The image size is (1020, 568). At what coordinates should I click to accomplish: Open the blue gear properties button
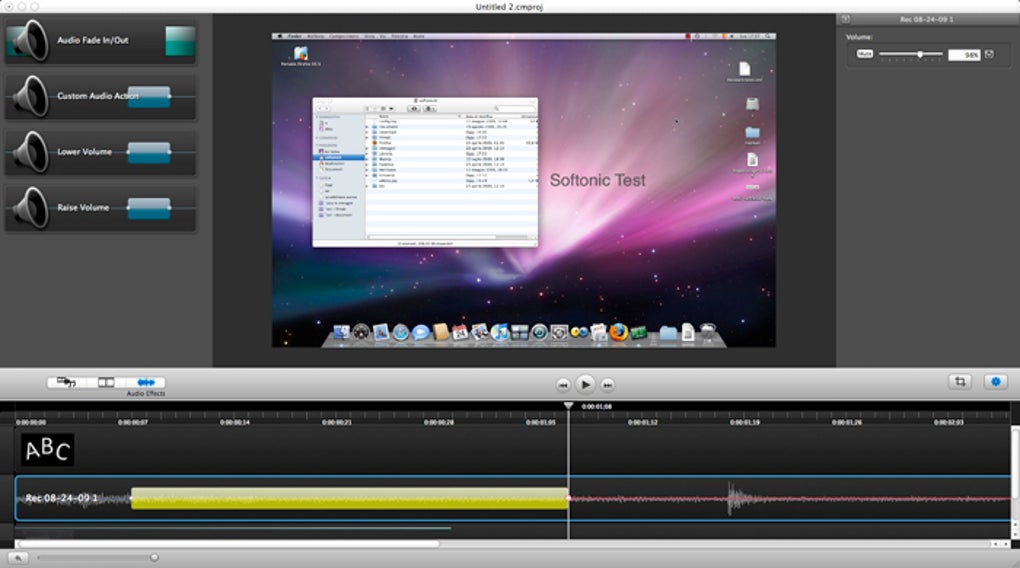pyautogui.click(x=995, y=382)
